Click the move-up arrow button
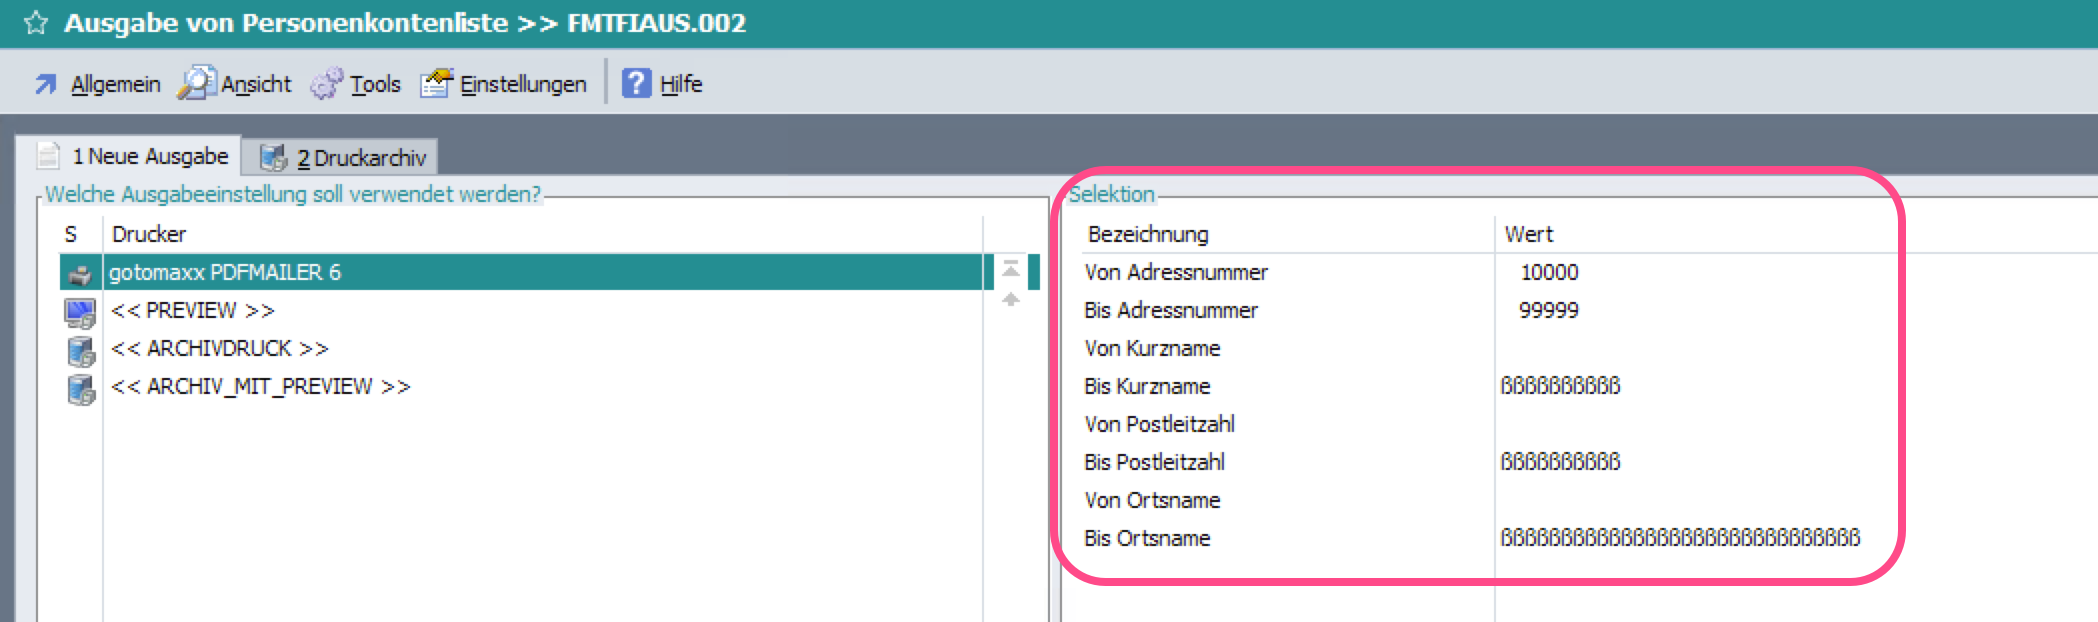Screen dimensions: 2098x622 click(x=1011, y=299)
